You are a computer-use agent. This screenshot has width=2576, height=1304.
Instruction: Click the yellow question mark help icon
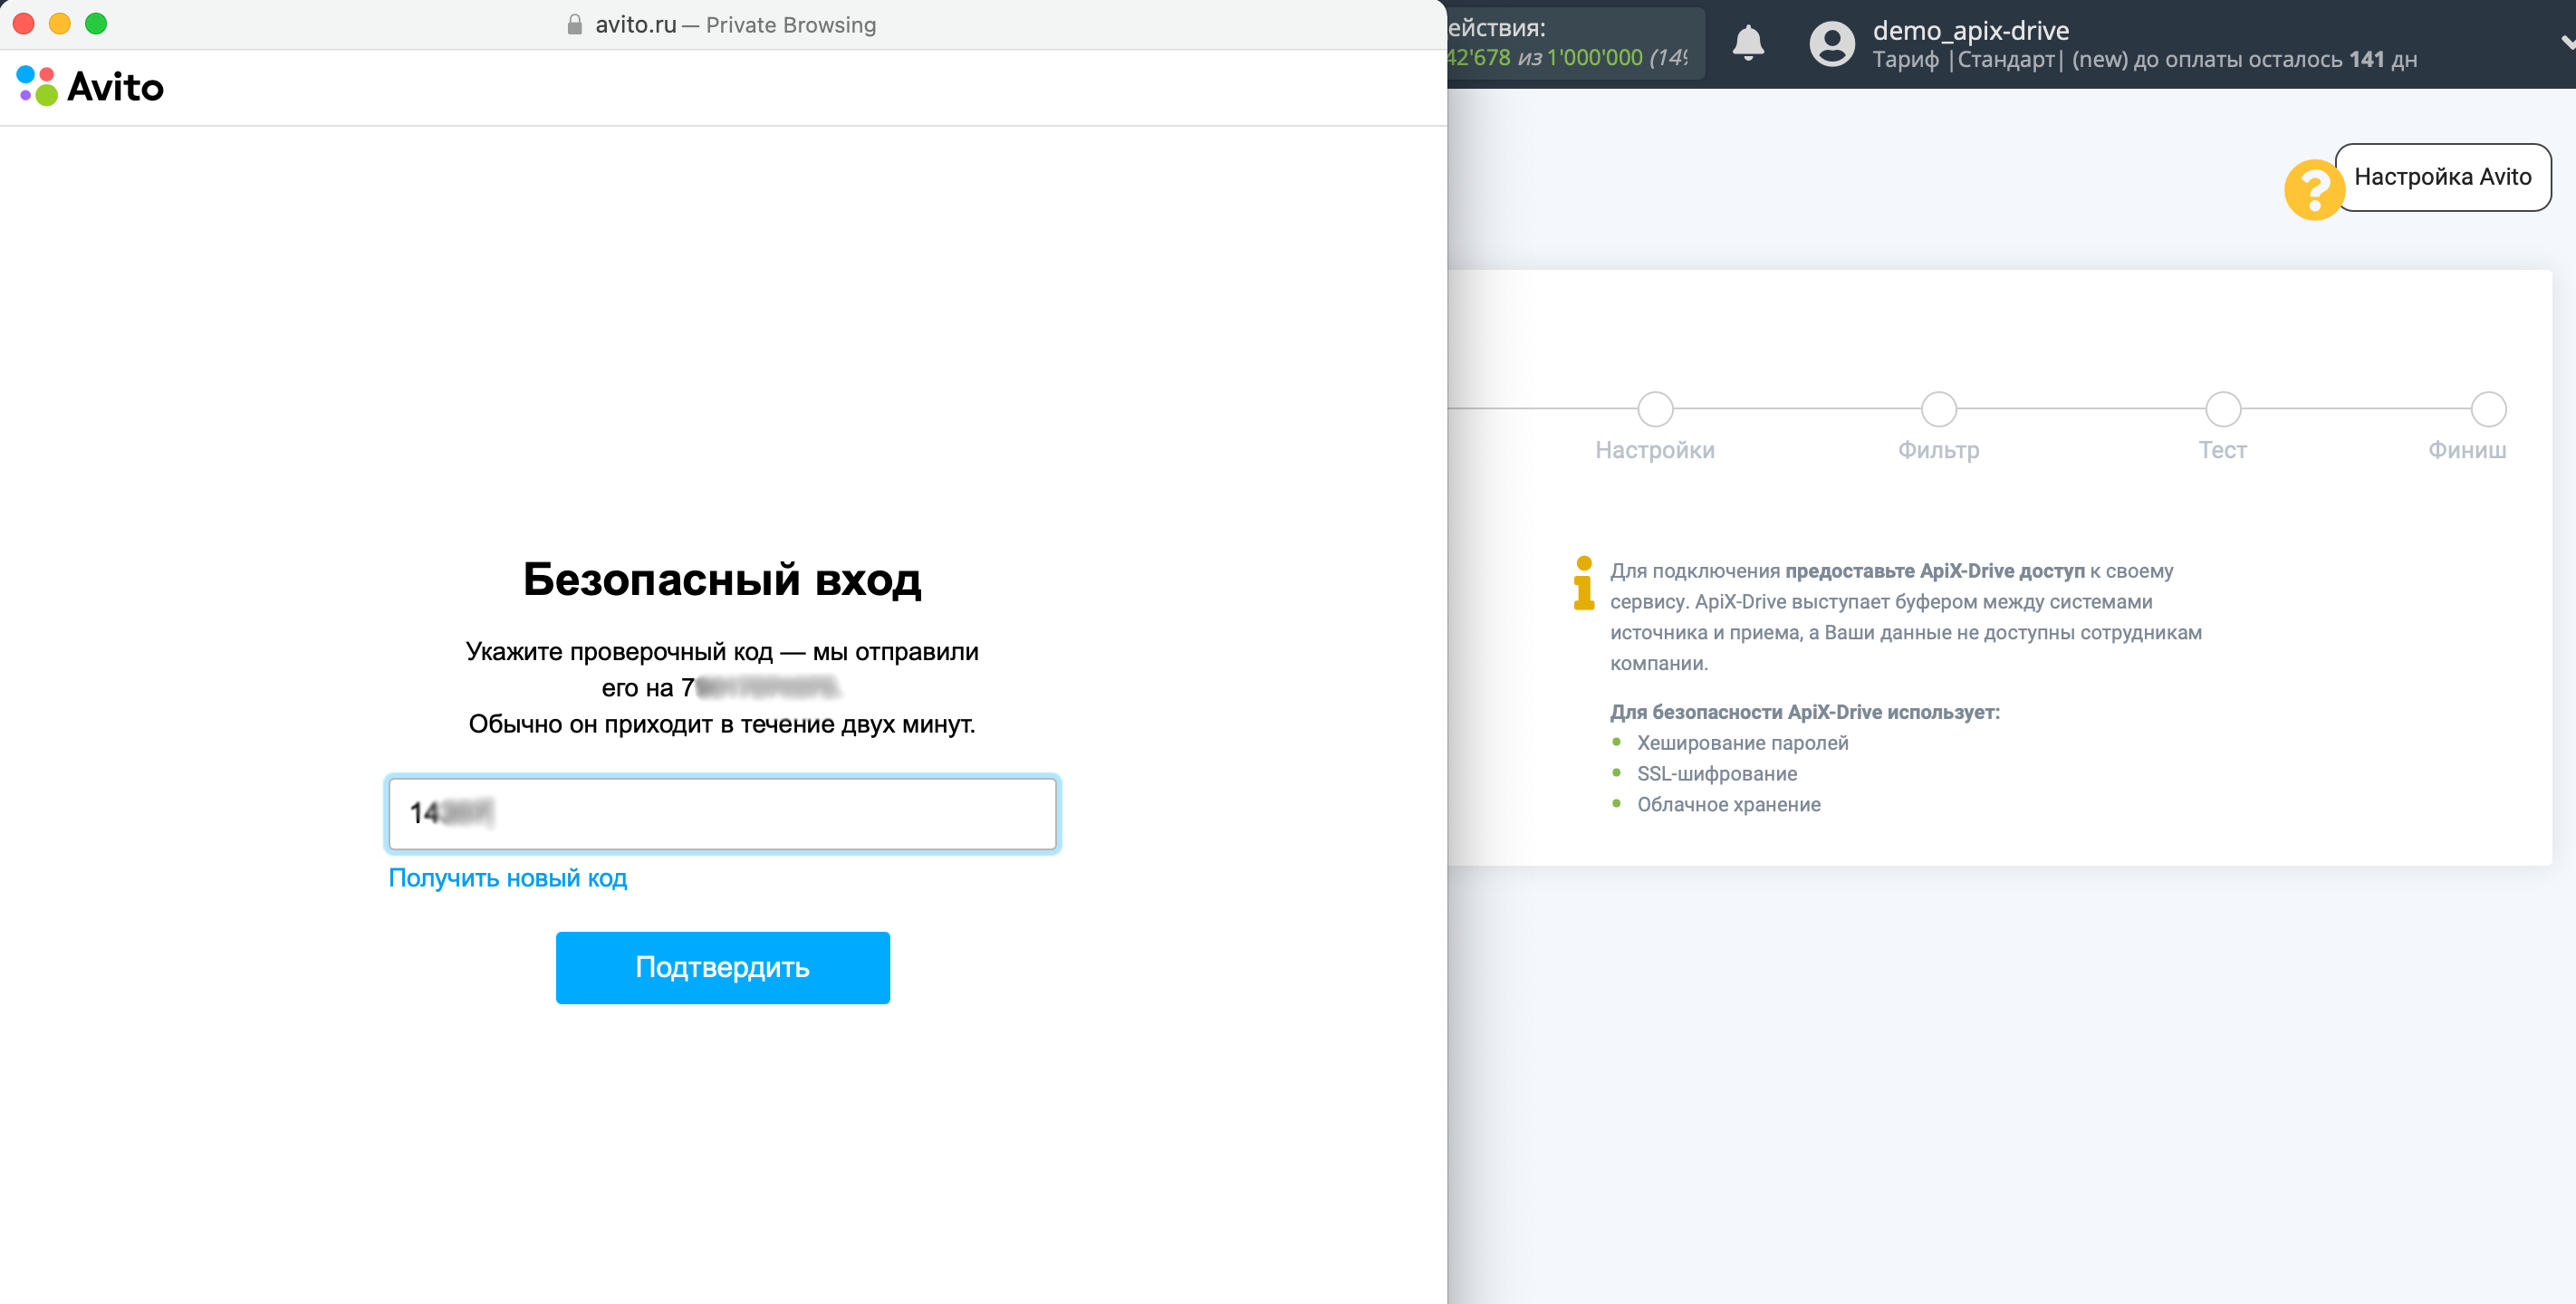pyautogui.click(x=2313, y=189)
